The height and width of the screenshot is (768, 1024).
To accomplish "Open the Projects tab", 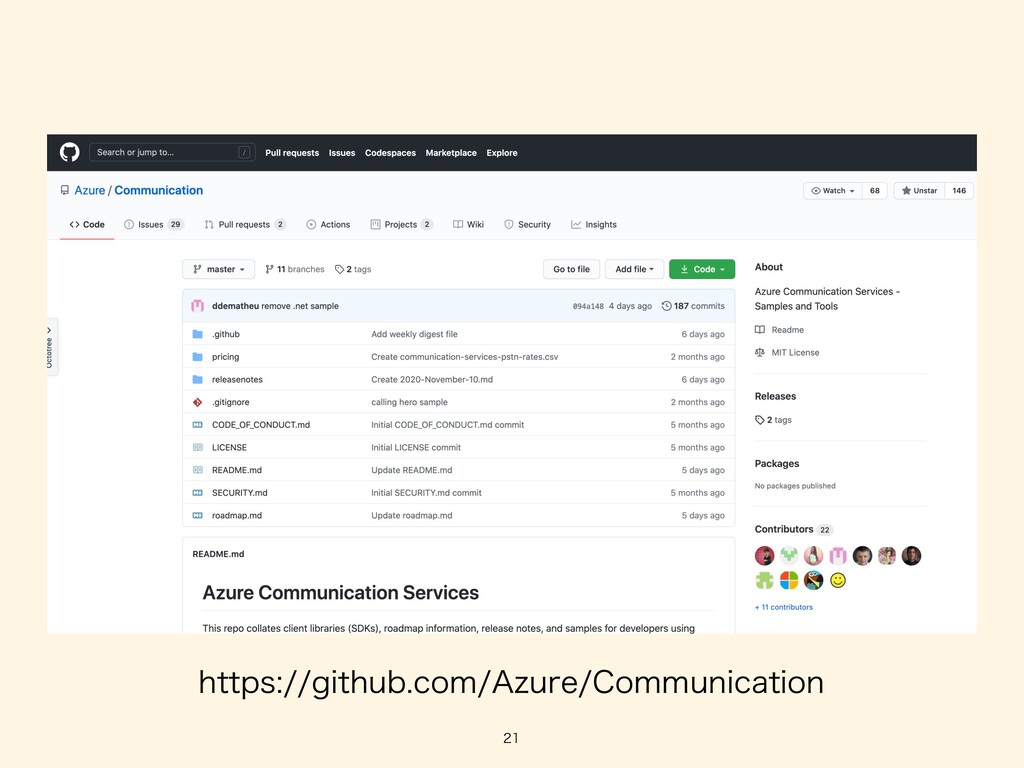I will [402, 225].
